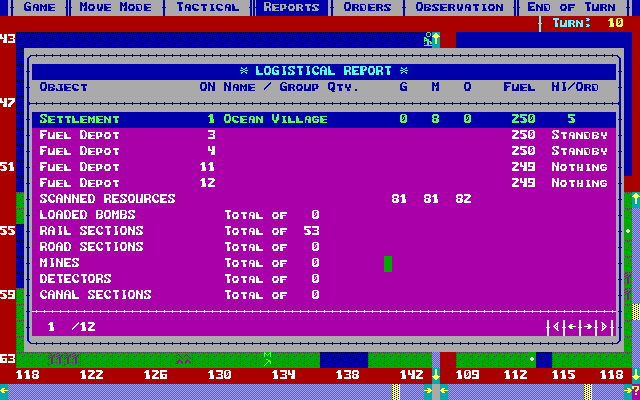Click white dot marker above coordinate 115

[531, 359]
